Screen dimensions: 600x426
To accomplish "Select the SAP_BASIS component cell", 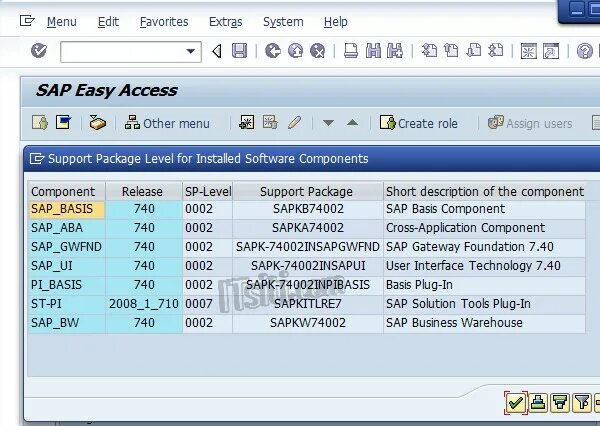I will 67,209.
